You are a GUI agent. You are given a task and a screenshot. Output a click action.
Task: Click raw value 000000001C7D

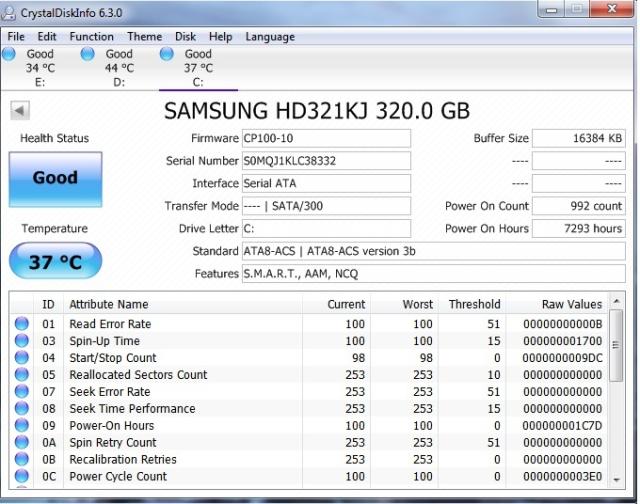[562, 426]
